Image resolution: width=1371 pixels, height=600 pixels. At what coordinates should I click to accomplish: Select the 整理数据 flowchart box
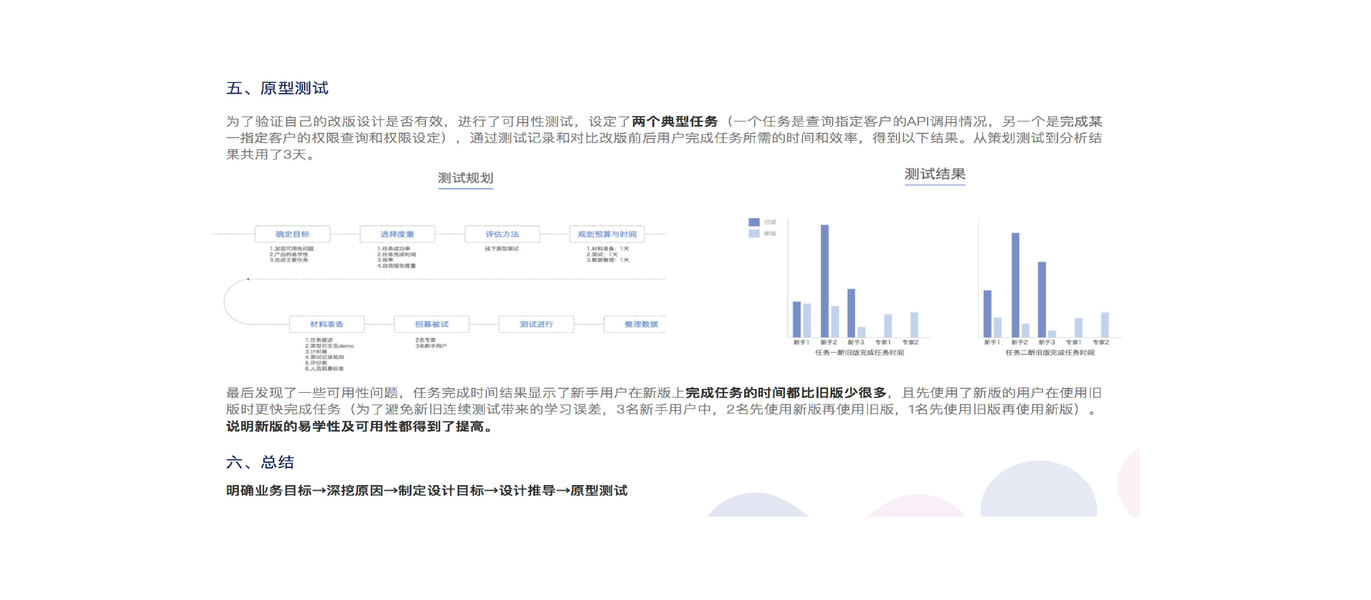pyautogui.click(x=635, y=324)
